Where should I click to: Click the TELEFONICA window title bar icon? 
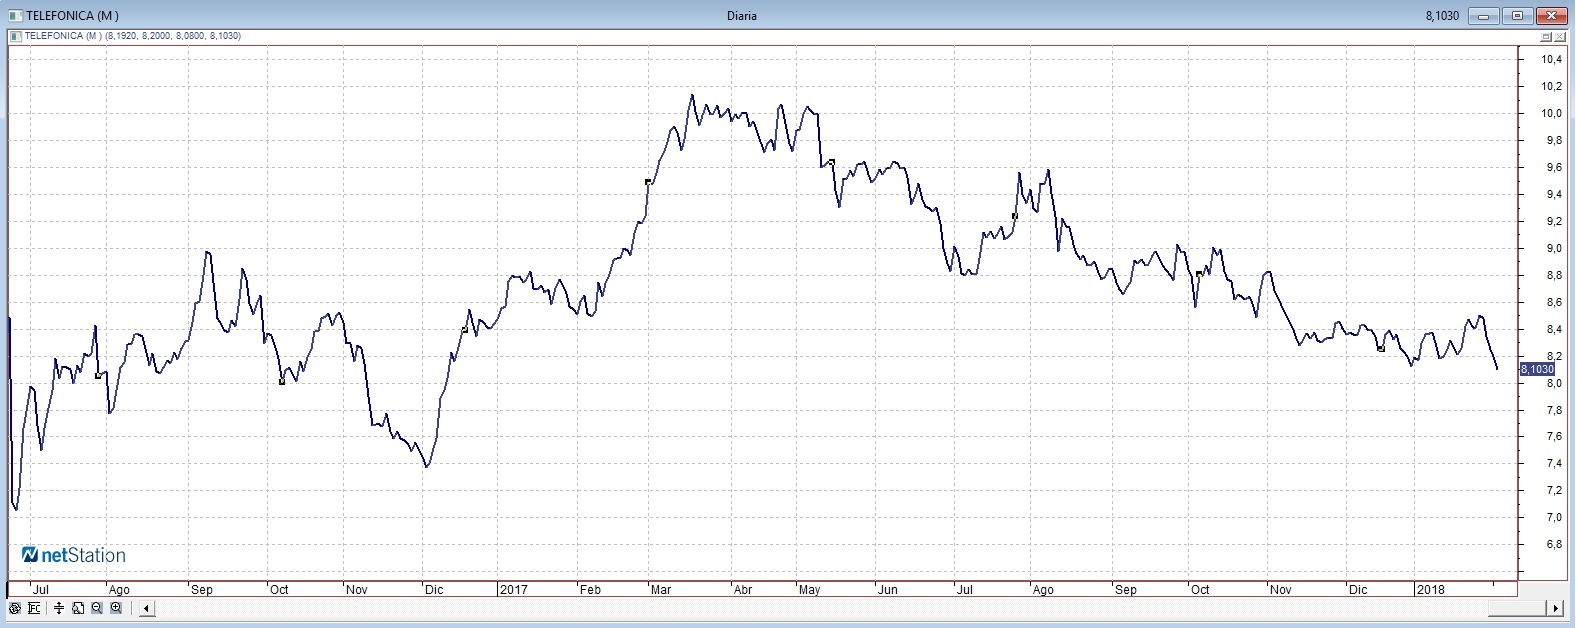[14, 16]
